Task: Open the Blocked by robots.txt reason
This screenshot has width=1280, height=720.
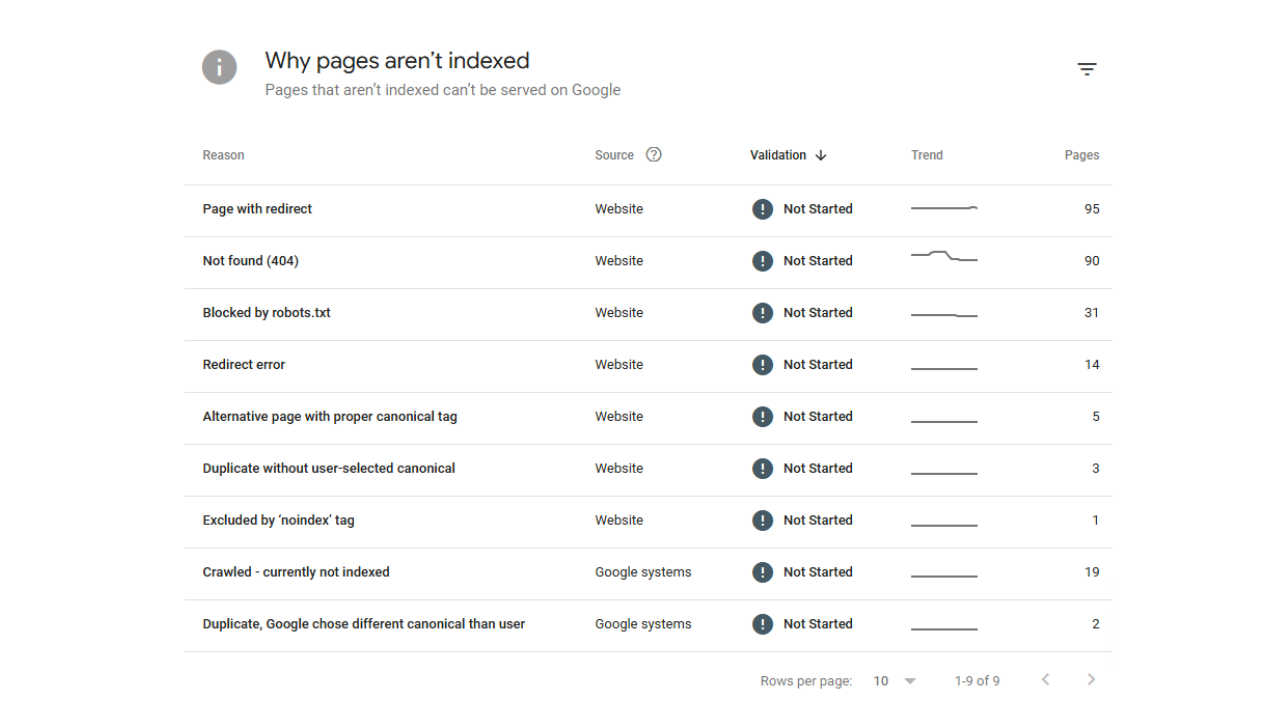Action: (x=266, y=313)
